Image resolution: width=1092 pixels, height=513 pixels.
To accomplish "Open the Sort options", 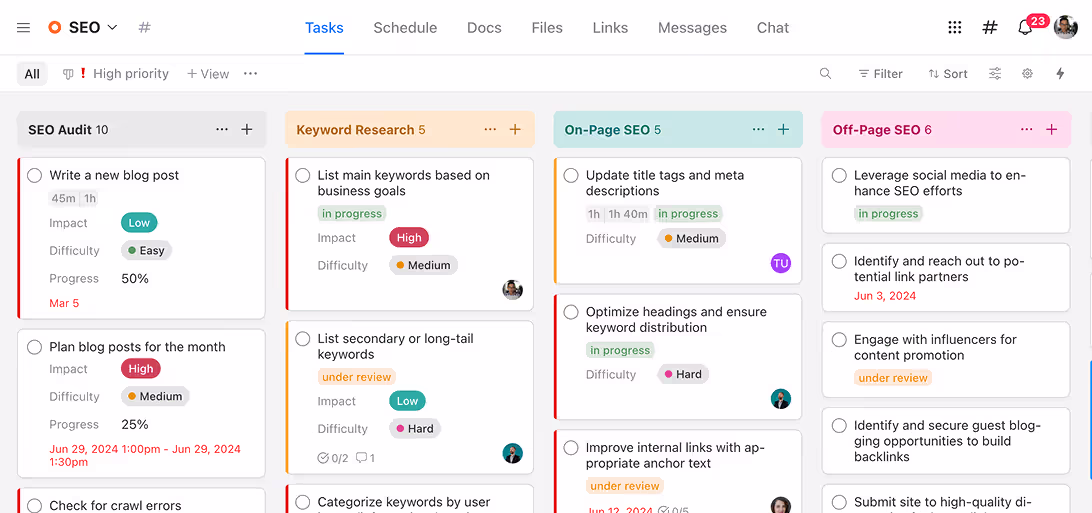I will point(947,74).
